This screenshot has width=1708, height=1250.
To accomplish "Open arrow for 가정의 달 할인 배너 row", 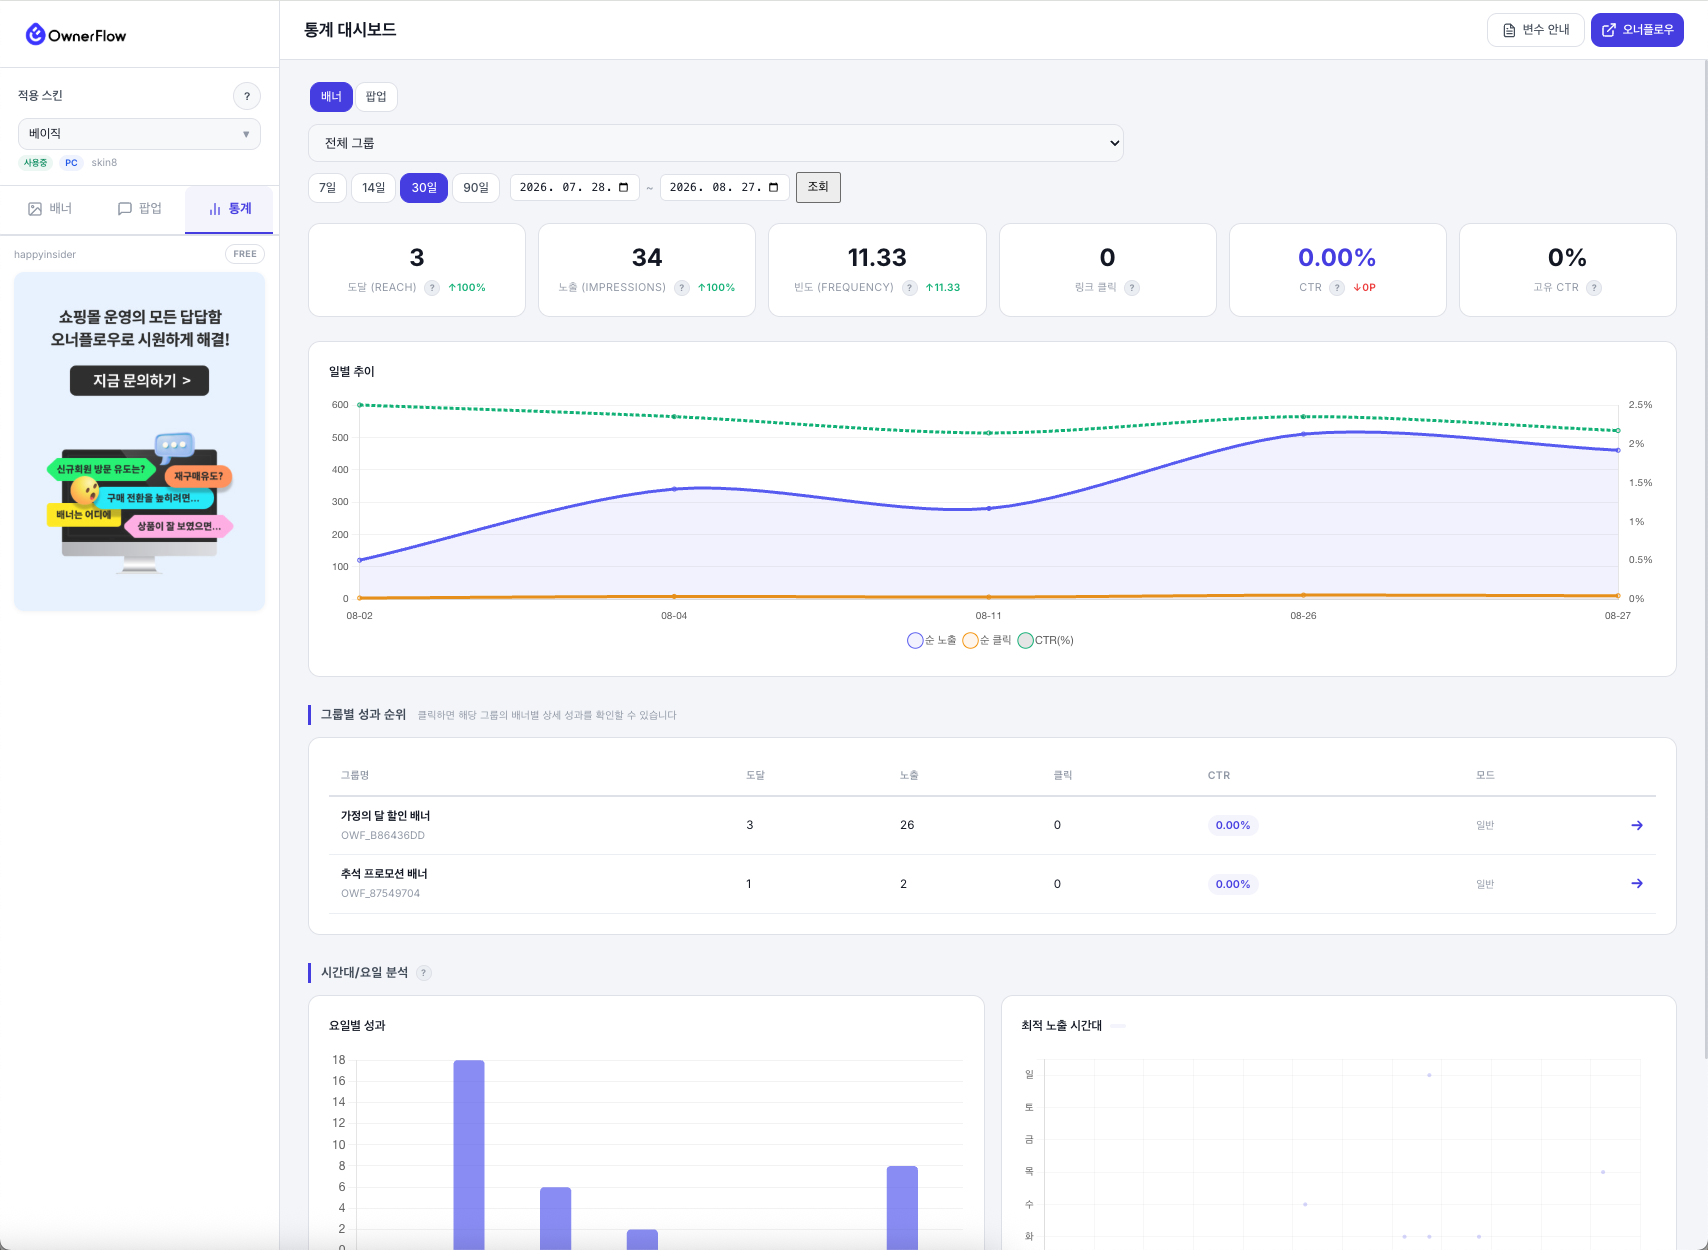I will (1637, 825).
